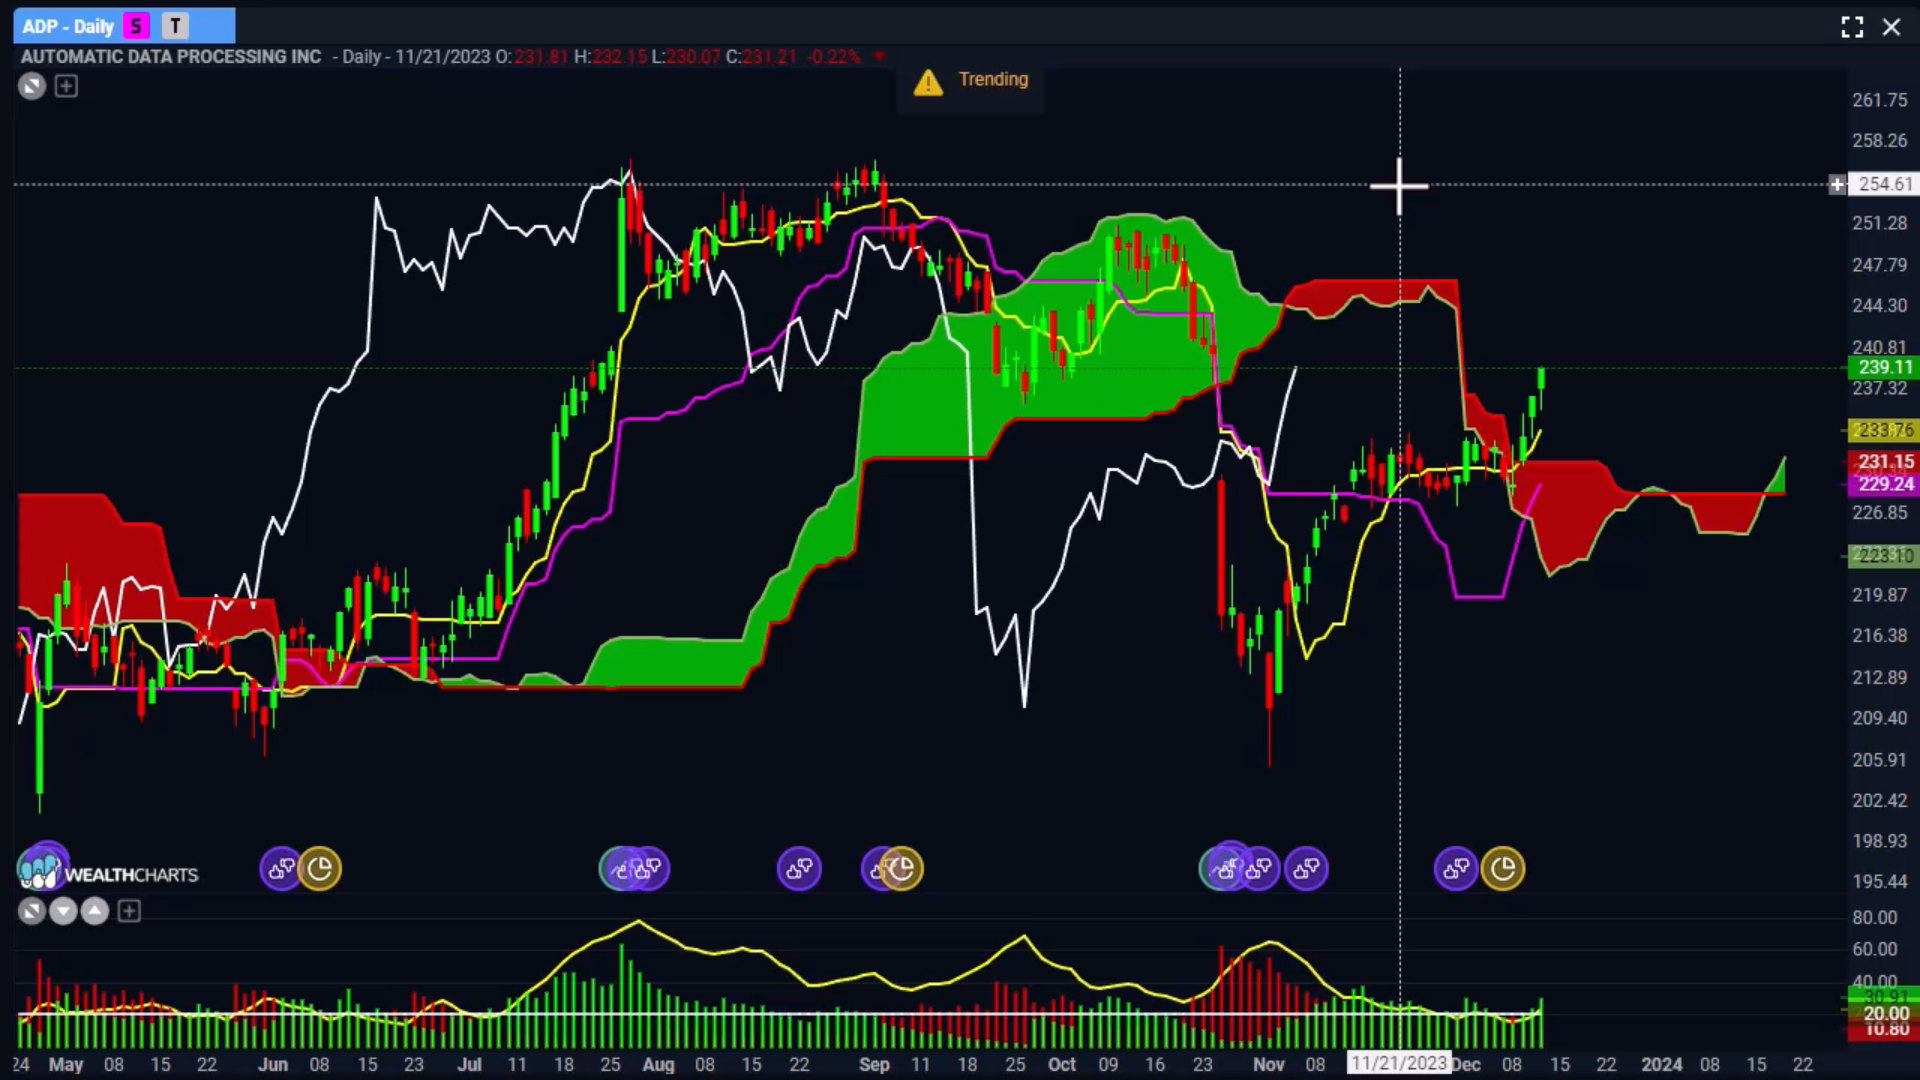Screen dimensions: 1920x1080
Task: Click the expand arrows icon on the lower indicator panel
Action: pos(32,911)
